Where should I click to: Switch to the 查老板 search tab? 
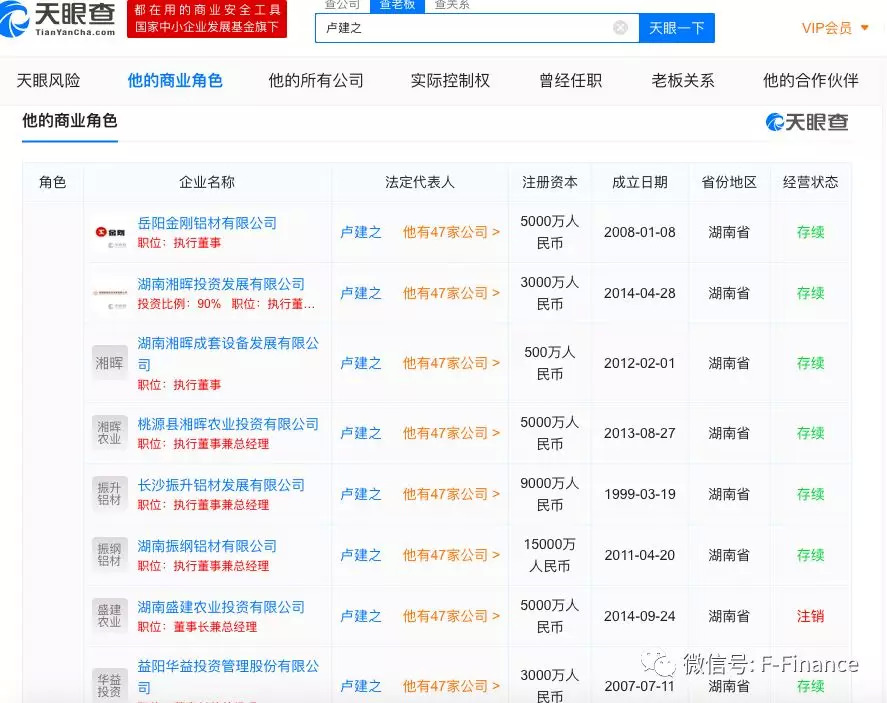point(397,5)
